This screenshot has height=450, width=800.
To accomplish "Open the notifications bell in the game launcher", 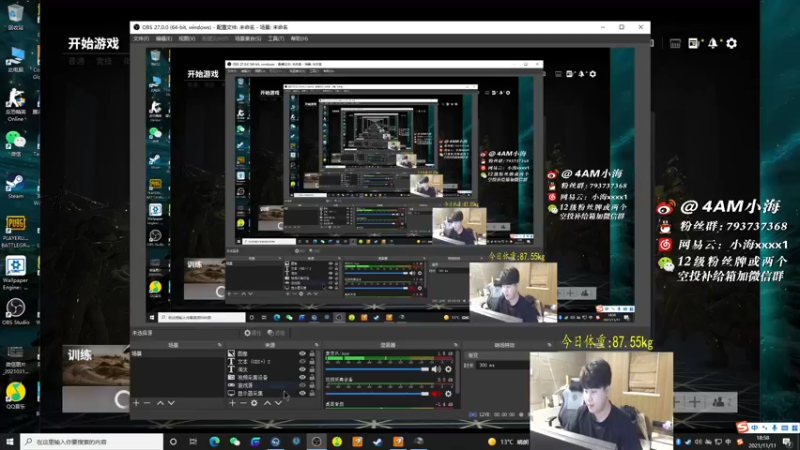I will tap(713, 43).
